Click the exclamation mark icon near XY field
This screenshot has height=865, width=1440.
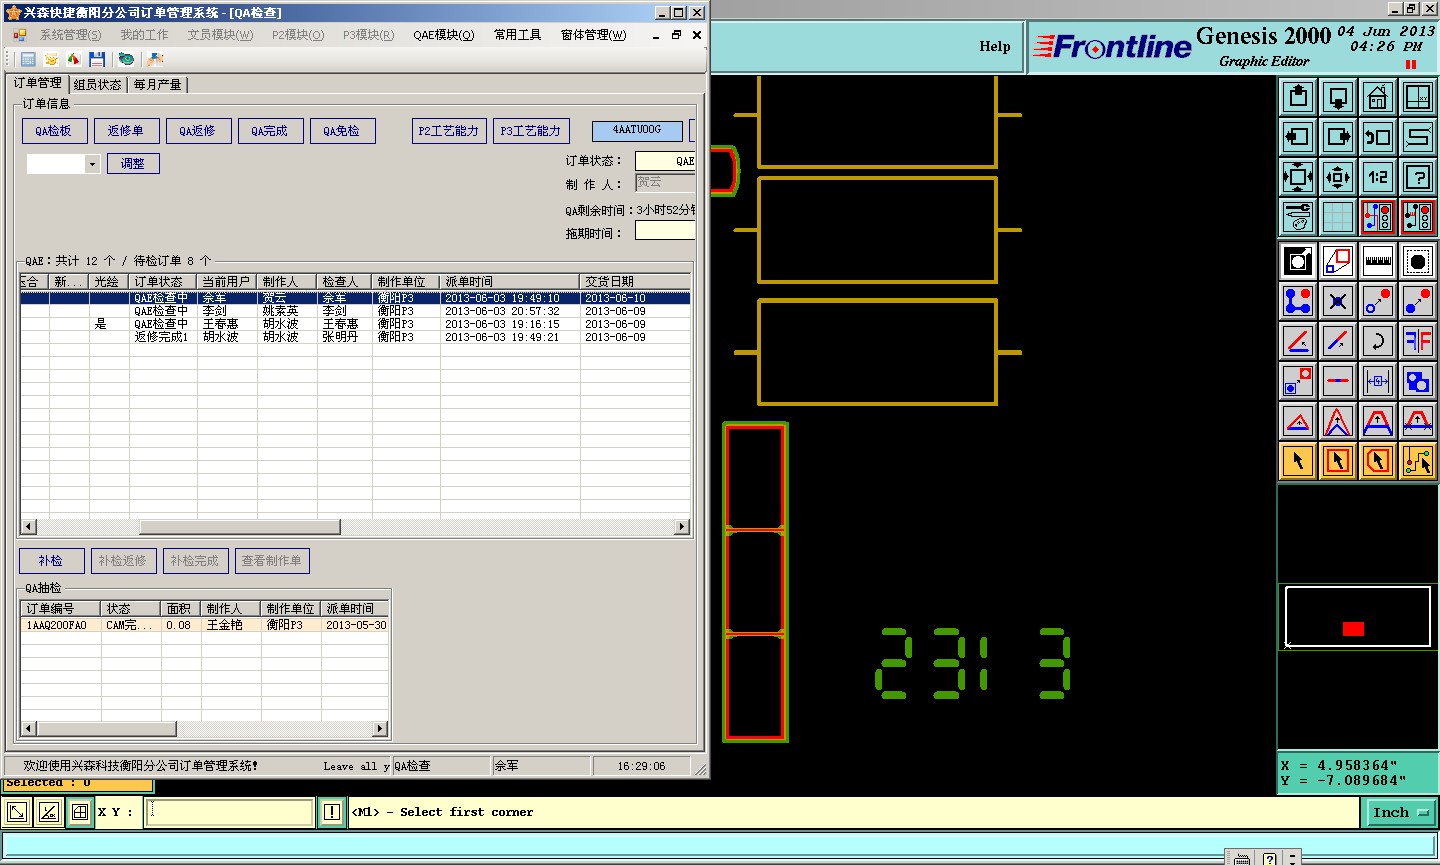(x=332, y=812)
